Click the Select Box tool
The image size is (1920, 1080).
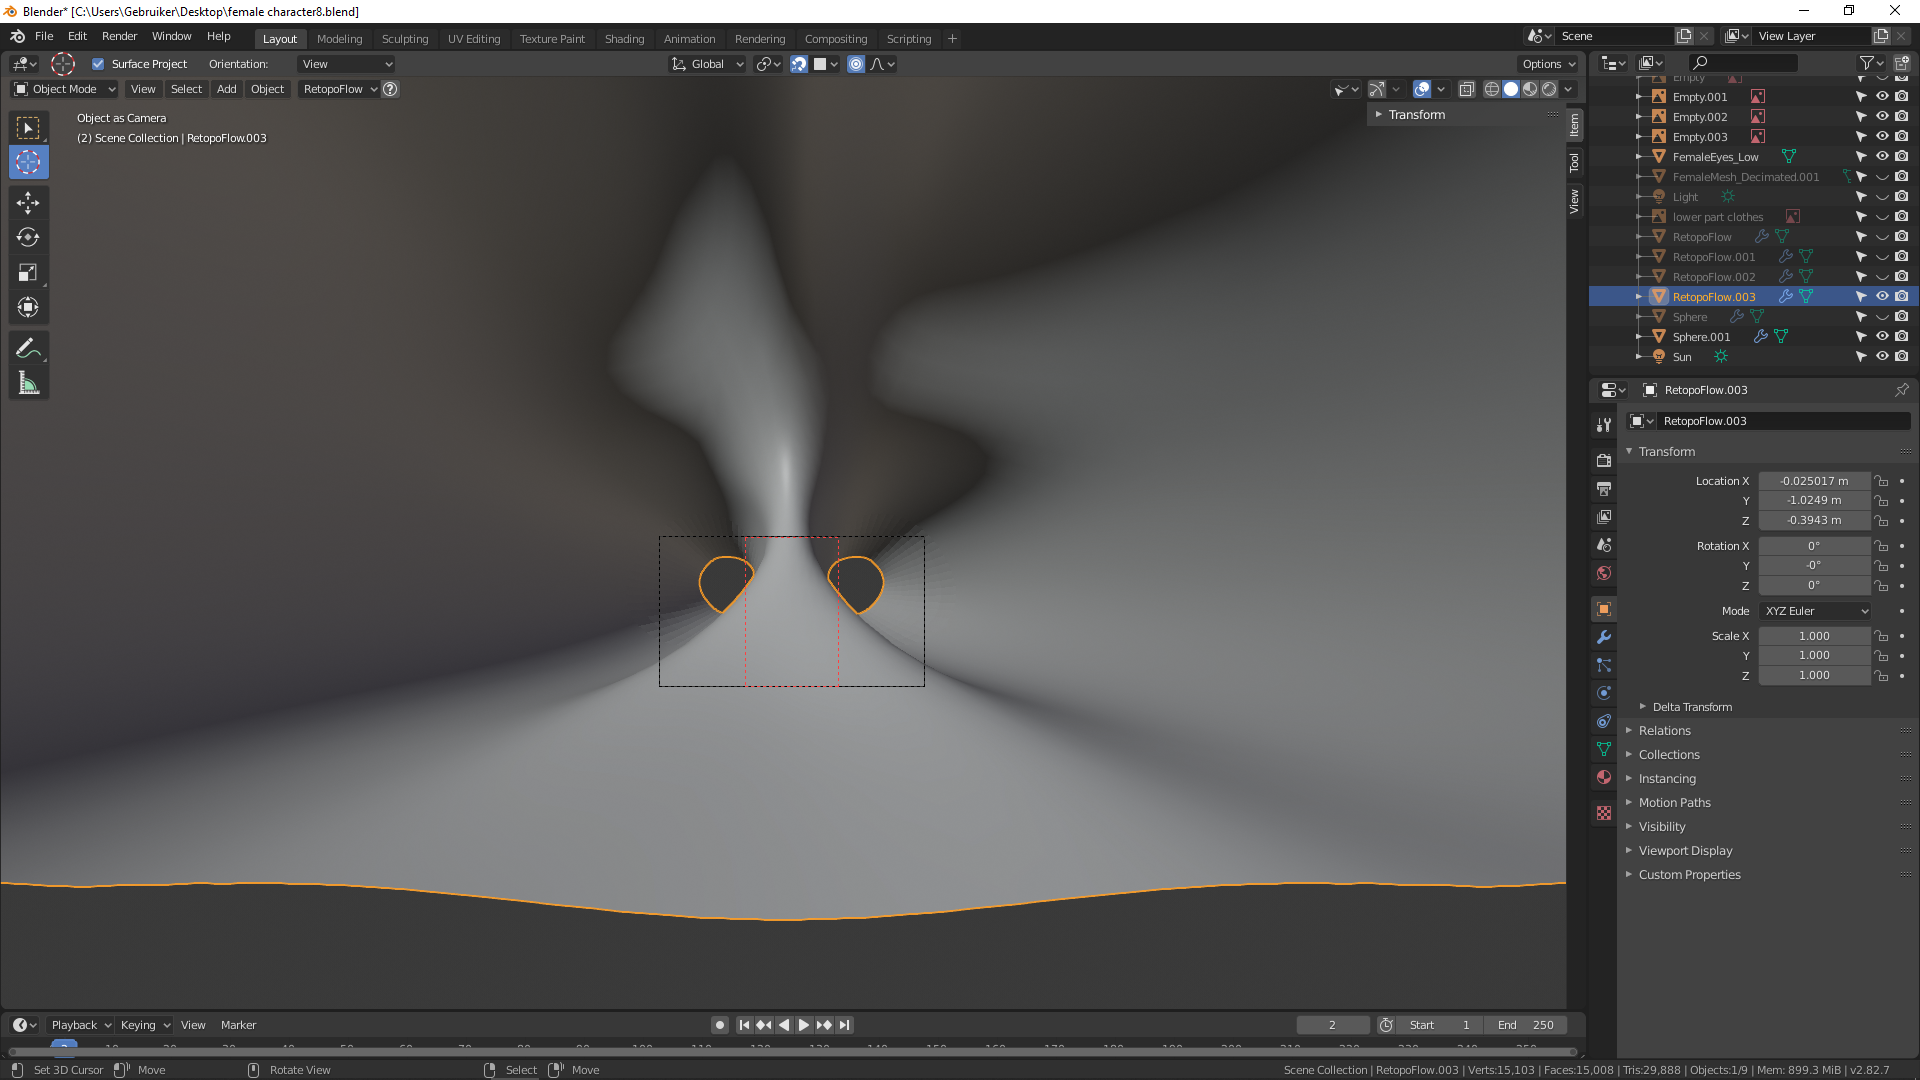[x=28, y=128]
